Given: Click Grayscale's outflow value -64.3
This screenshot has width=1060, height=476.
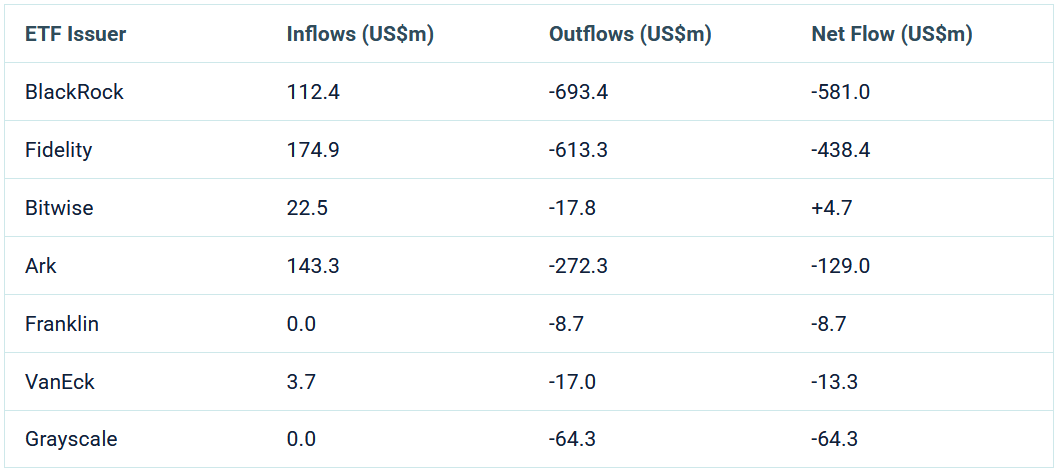Looking at the screenshot, I should (574, 439).
